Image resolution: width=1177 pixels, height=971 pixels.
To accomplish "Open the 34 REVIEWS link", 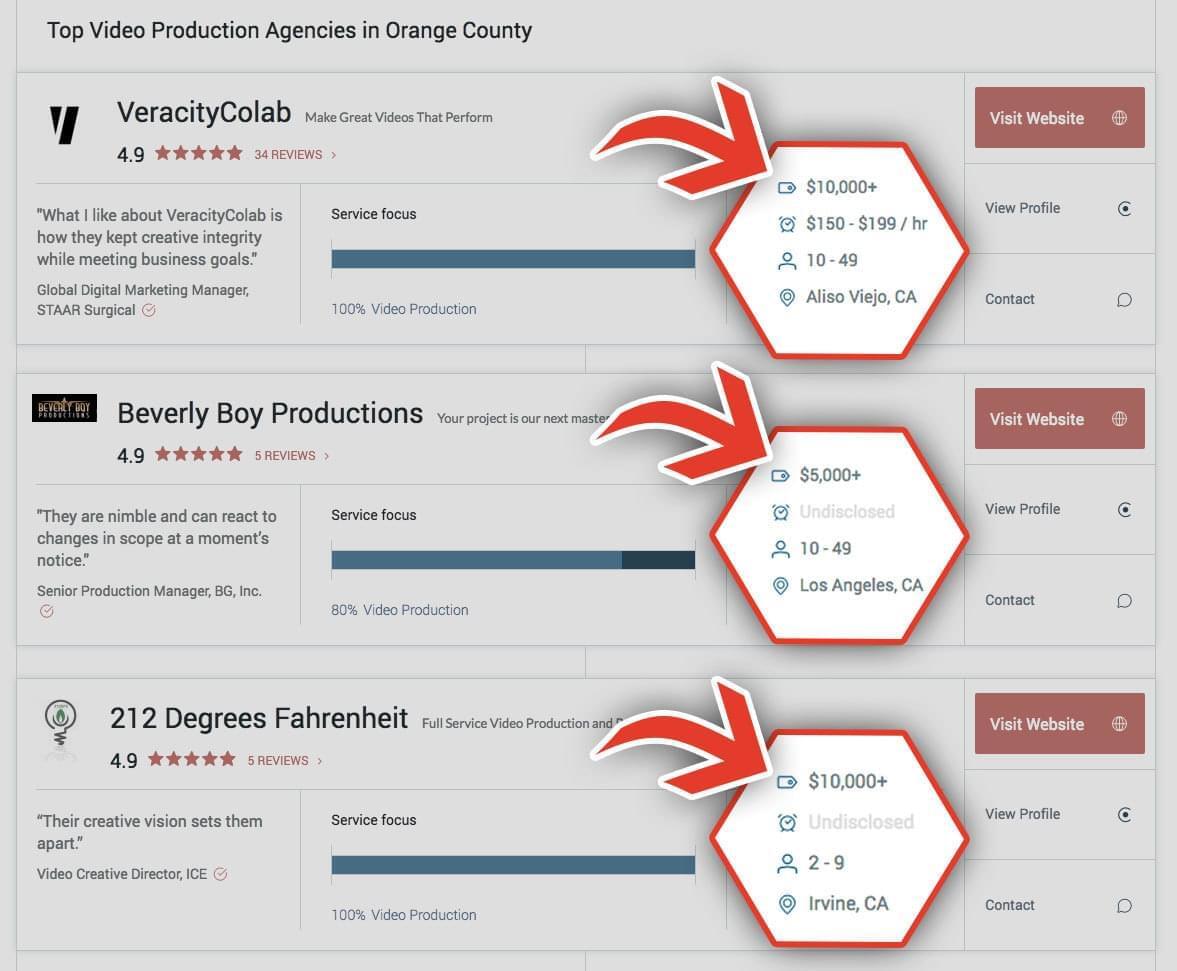I will click(x=288, y=155).
